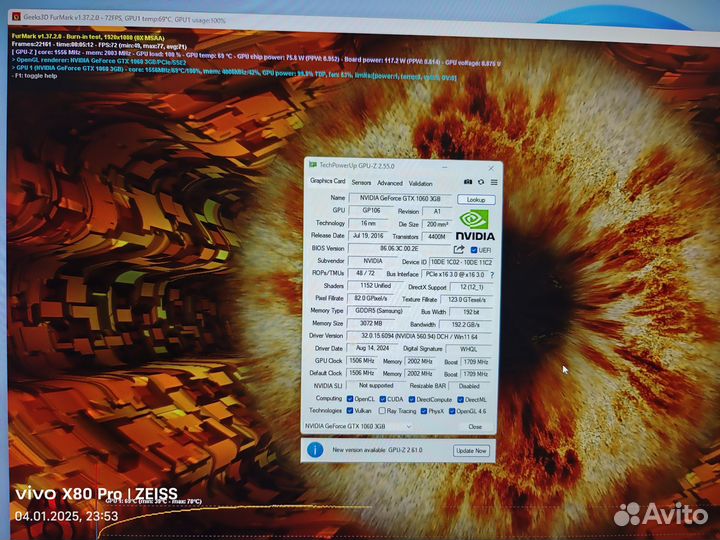Image resolution: width=720 pixels, height=540 pixels.
Task: Click the Driver Date field Aug 14, 2024
Action: pos(372,348)
